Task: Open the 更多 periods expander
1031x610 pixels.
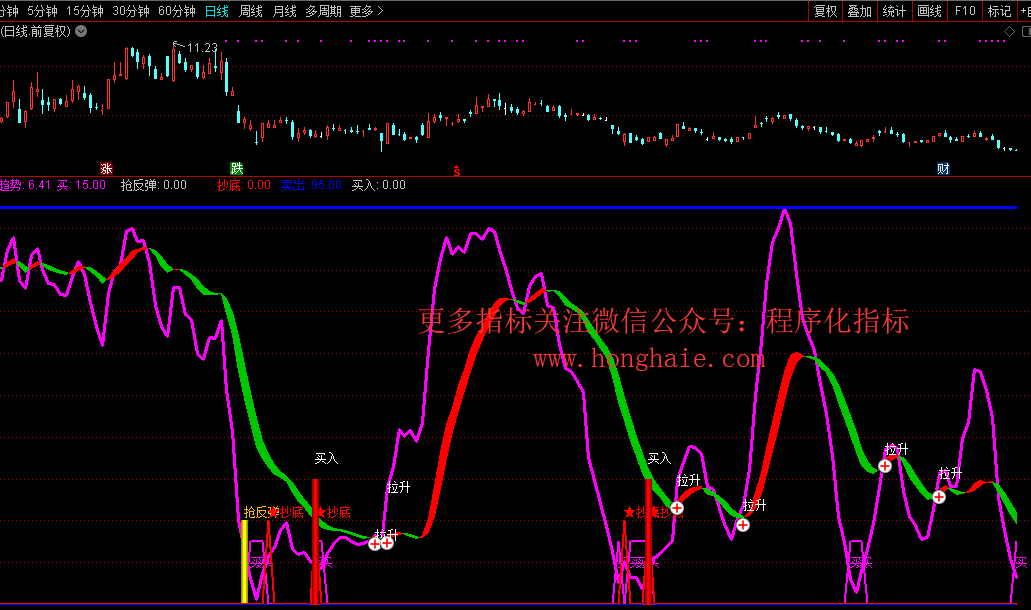Action: coord(366,11)
